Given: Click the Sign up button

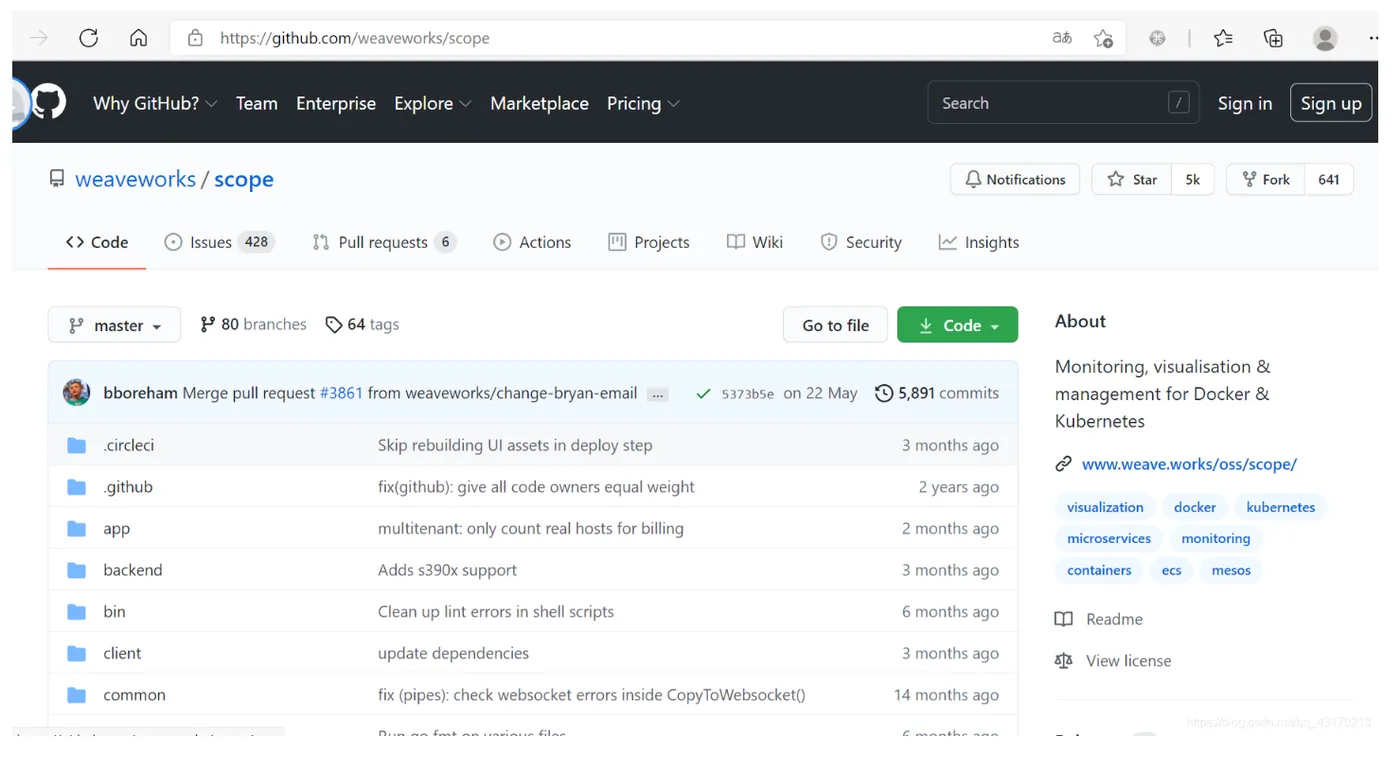Looking at the screenshot, I should (x=1331, y=103).
